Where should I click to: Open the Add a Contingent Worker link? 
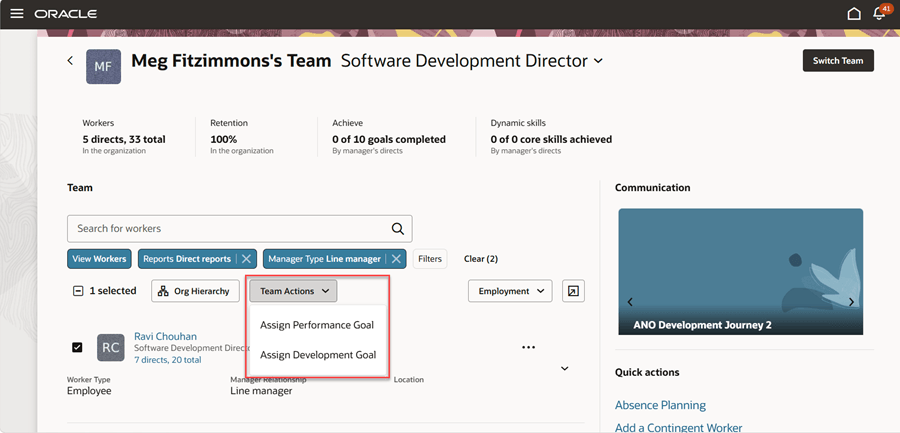(x=678, y=427)
